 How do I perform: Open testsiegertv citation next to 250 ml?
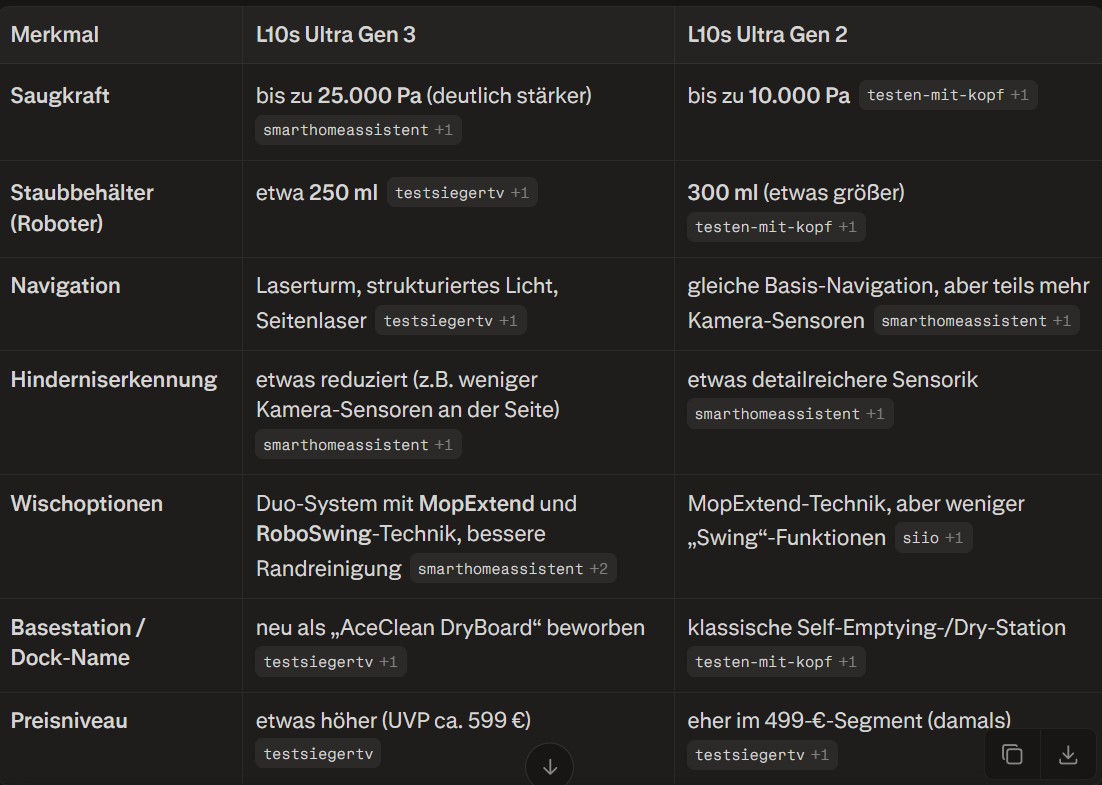click(462, 193)
